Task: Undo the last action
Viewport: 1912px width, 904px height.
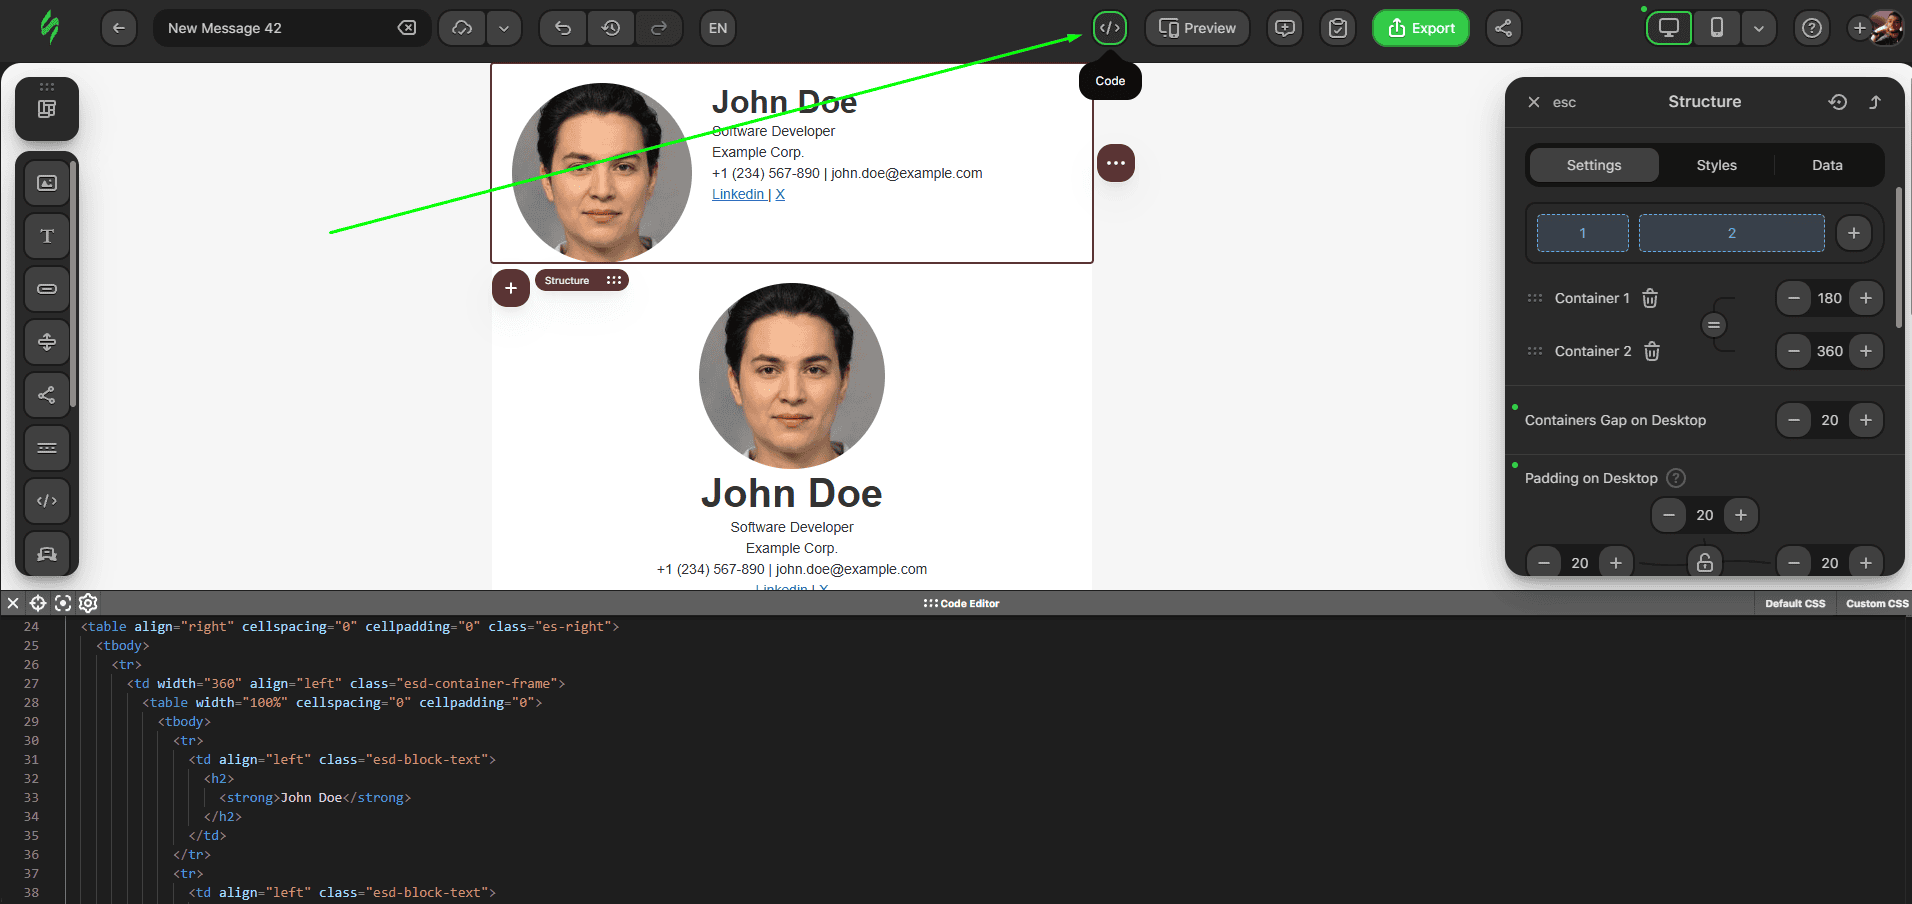Action: click(563, 28)
